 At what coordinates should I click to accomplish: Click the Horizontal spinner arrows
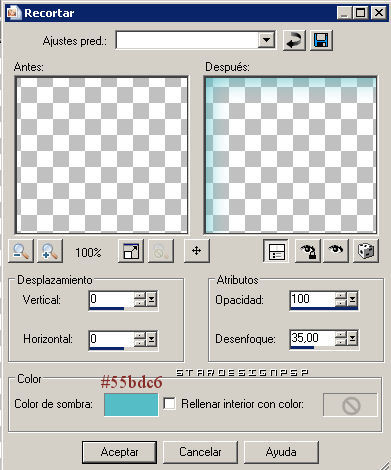coord(140,339)
